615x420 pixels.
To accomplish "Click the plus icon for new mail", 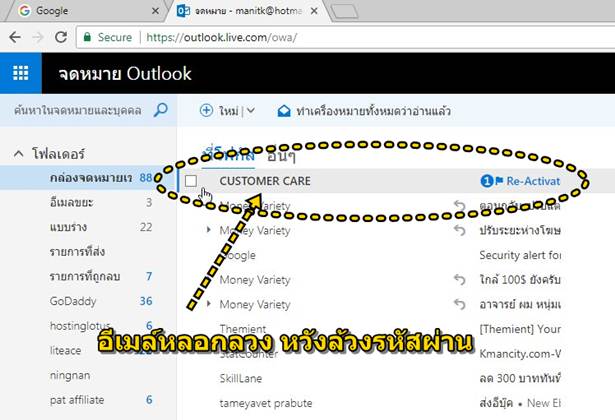I will click(x=206, y=111).
